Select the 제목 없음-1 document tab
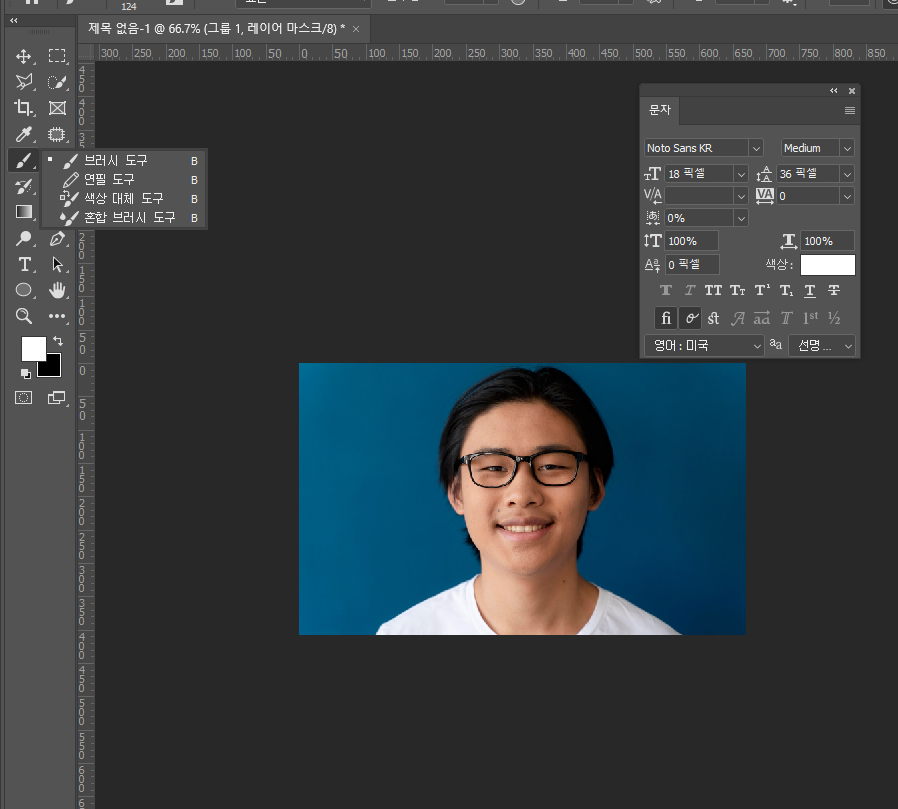Viewport: 898px width, 809px height. 216,29
